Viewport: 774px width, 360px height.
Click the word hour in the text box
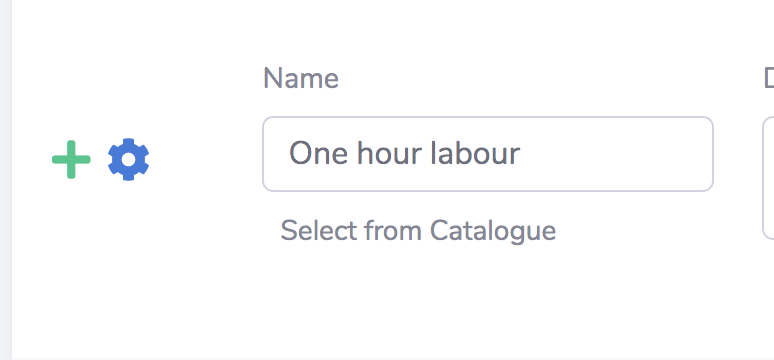tap(389, 154)
